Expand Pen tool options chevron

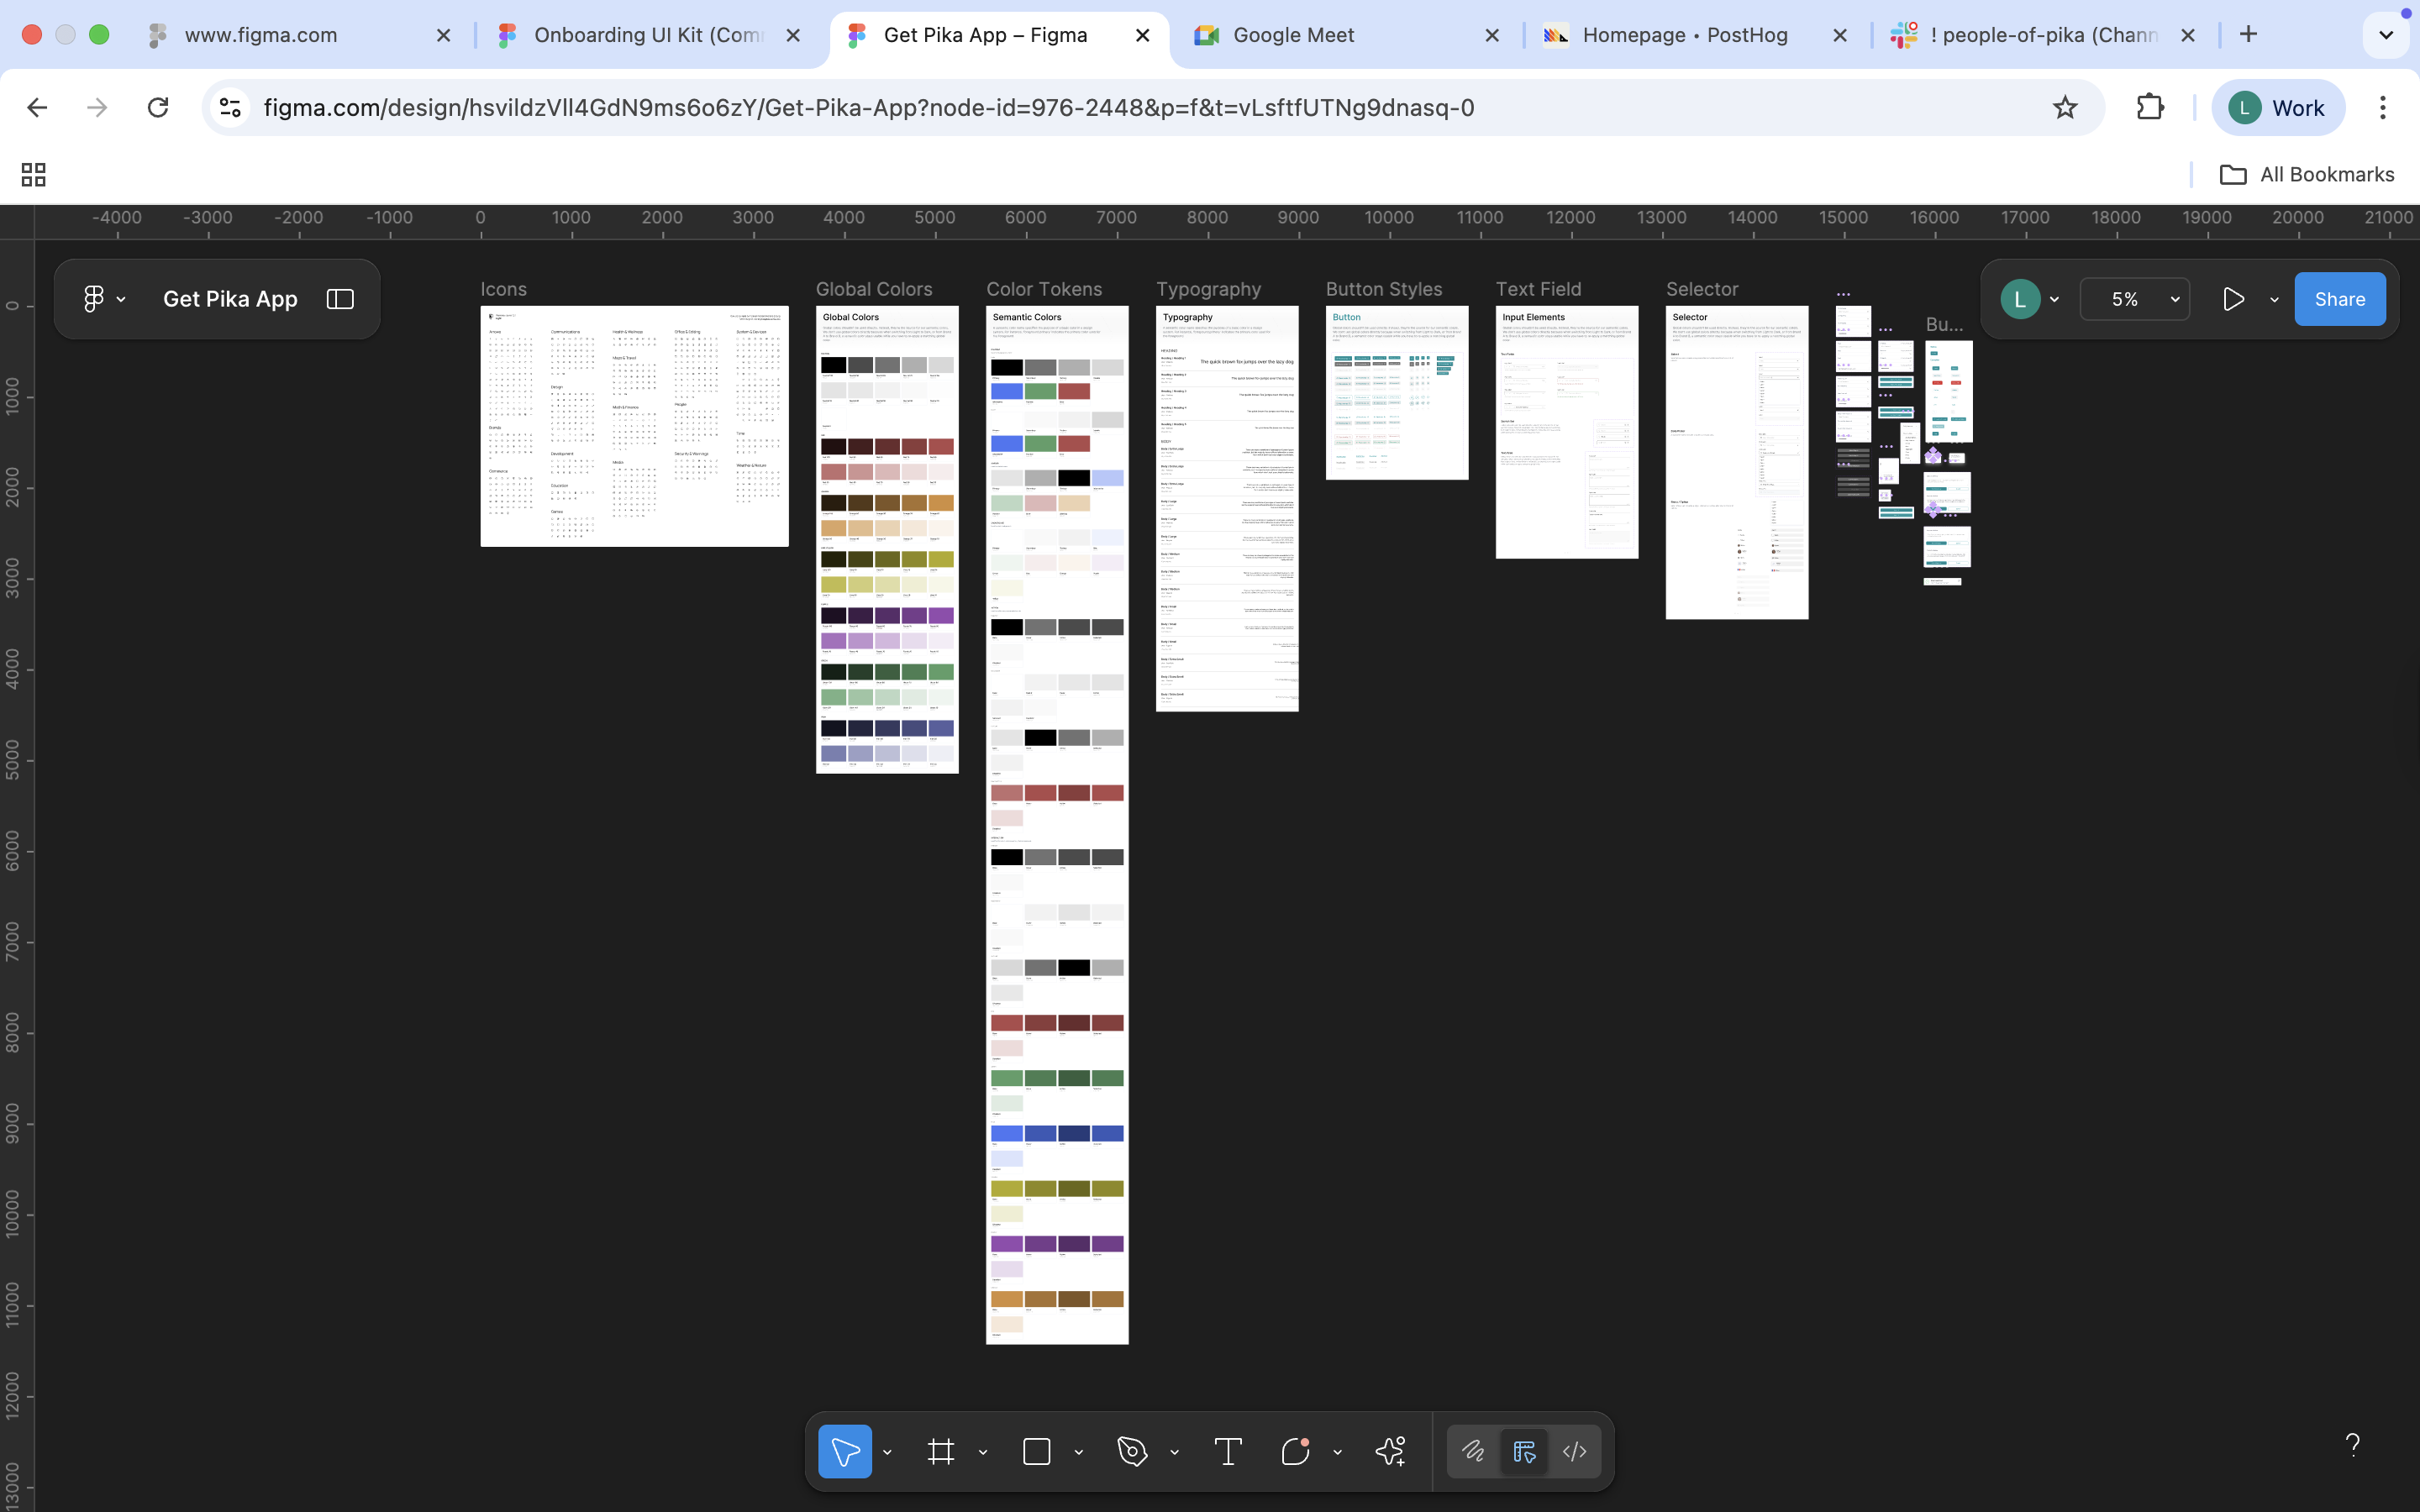pyautogui.click(x=1174, y=1452)
